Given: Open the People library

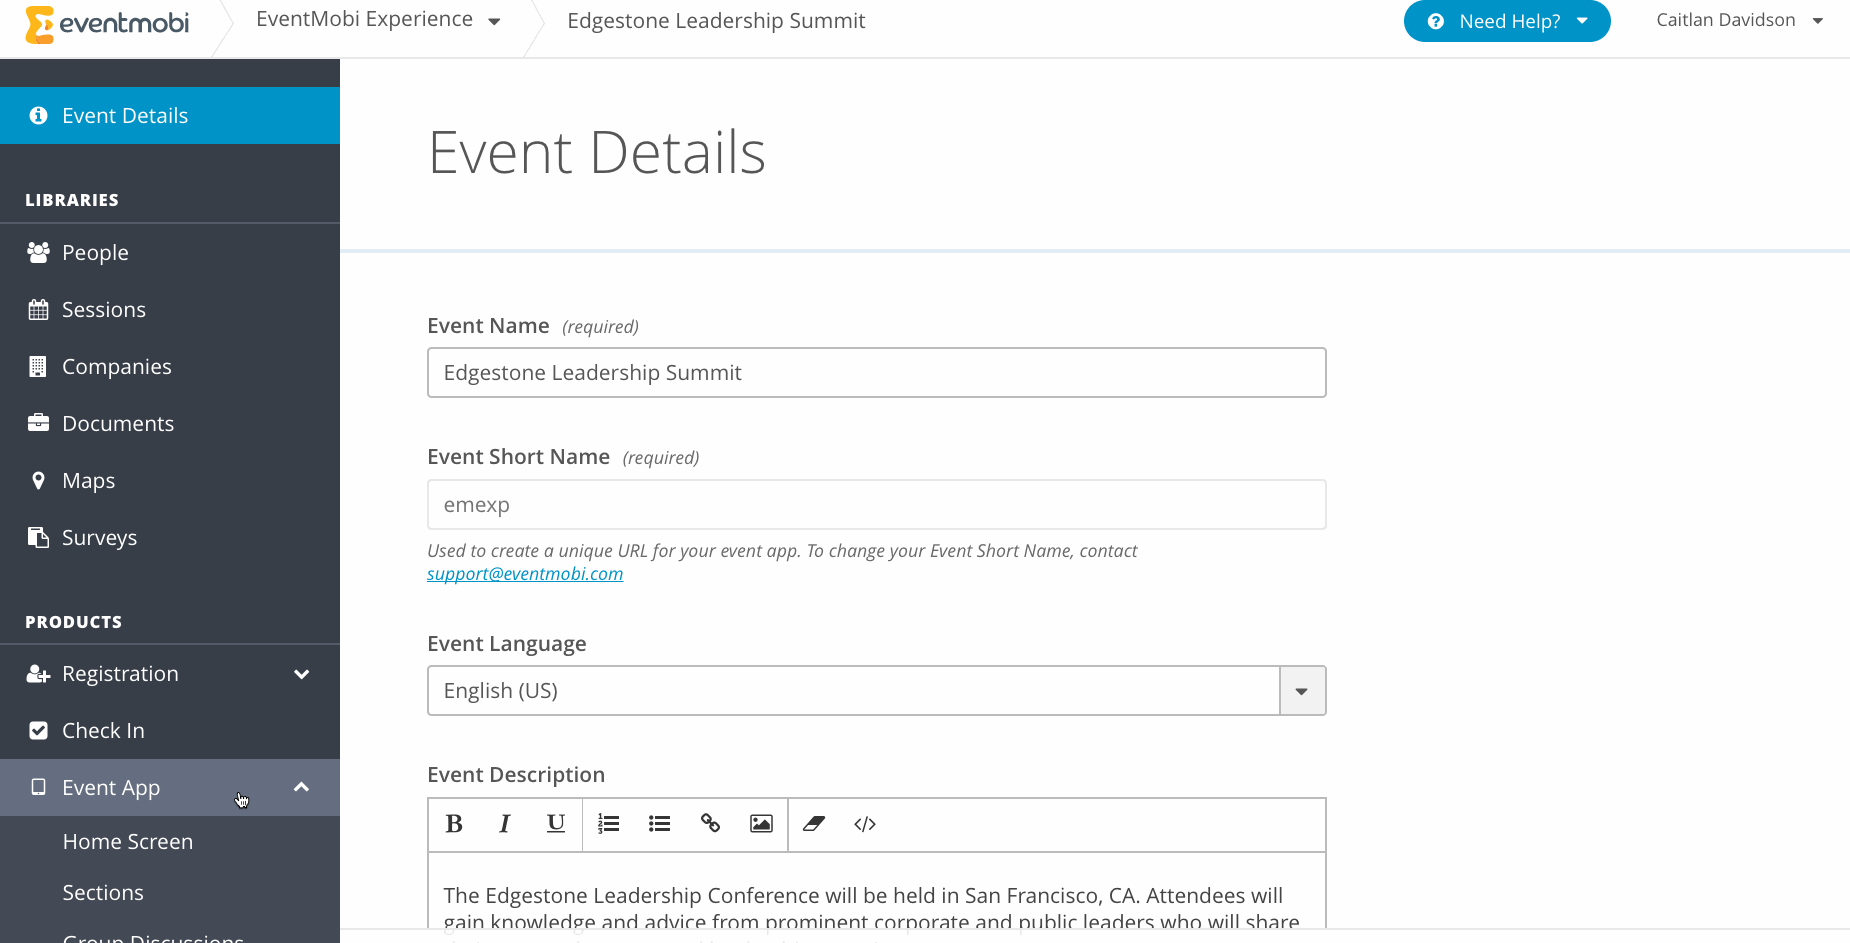Looking at the screenshot, I should (x=170, y=252).
